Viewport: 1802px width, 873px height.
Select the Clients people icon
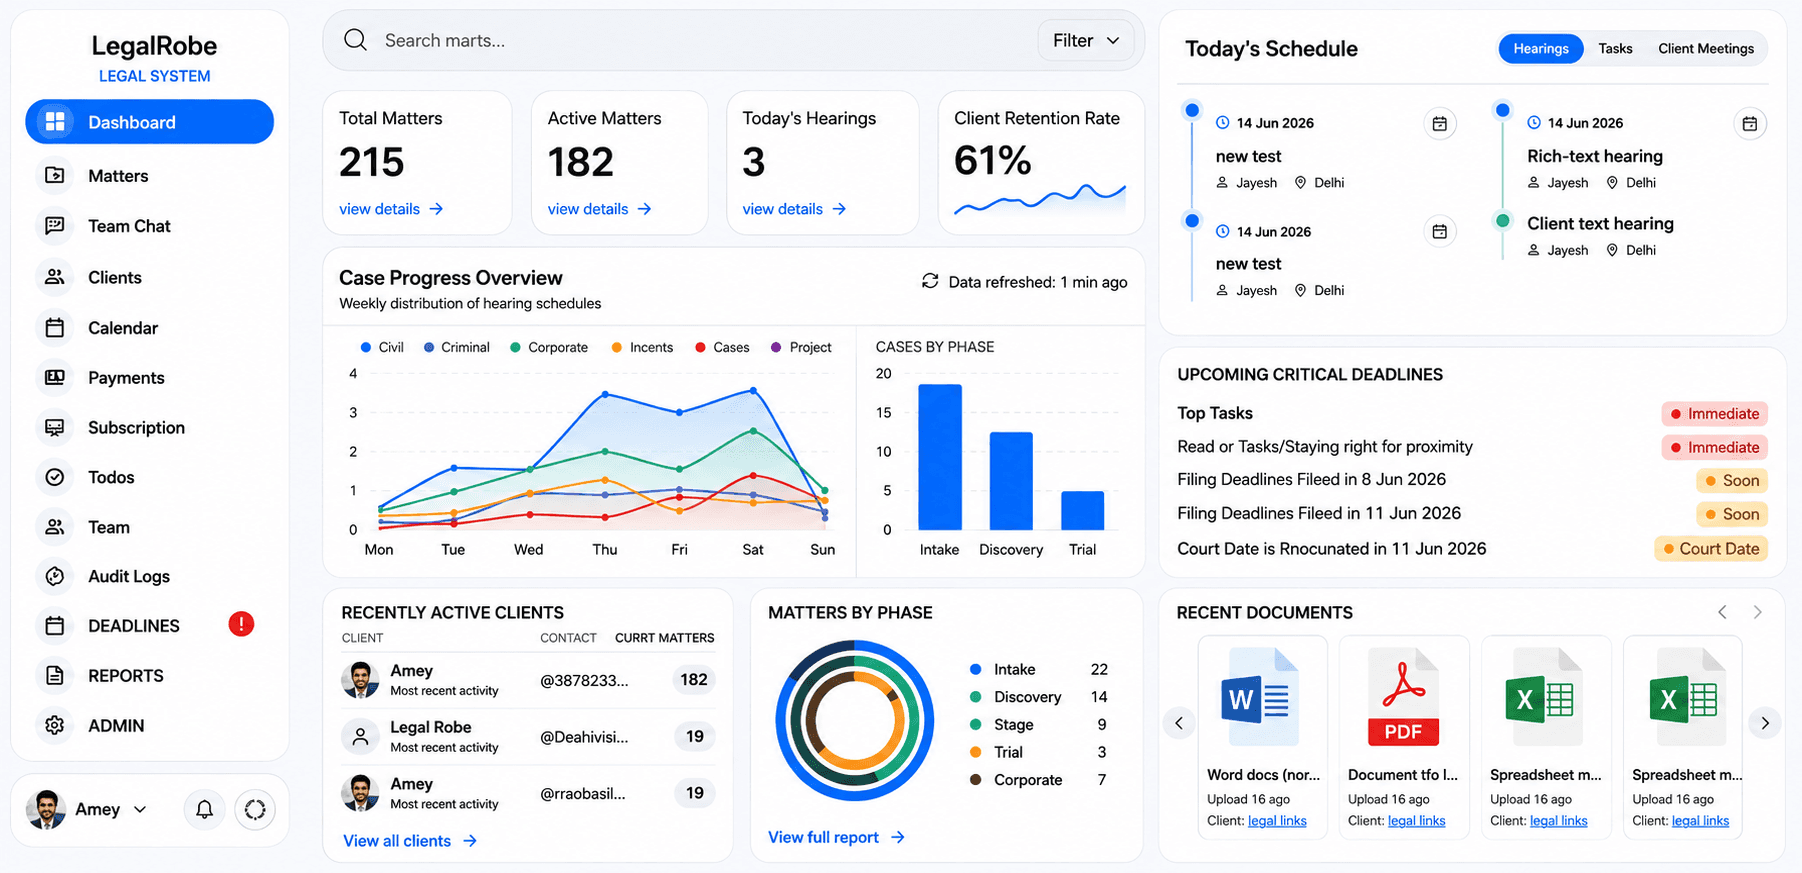(55, 277)
